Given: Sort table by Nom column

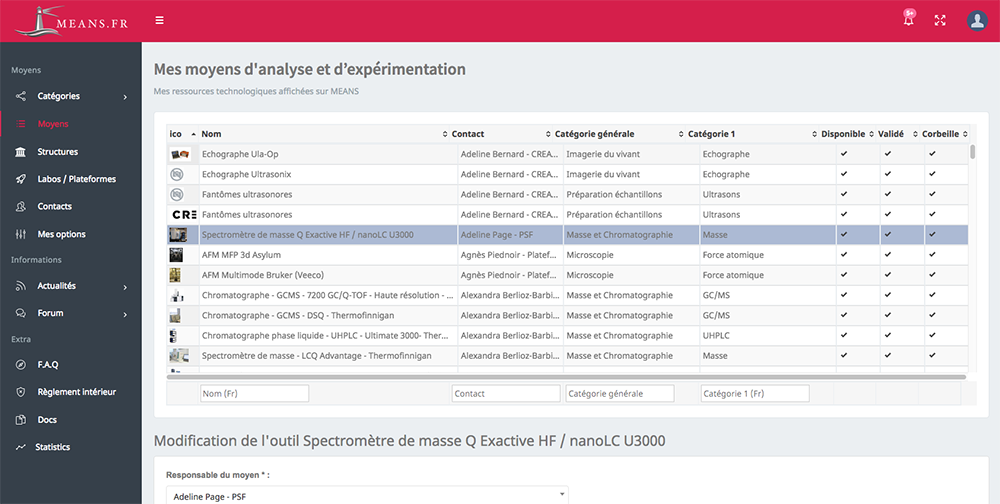Looking at the screenshot, I should pyautogui.click(x=324, y=134).
